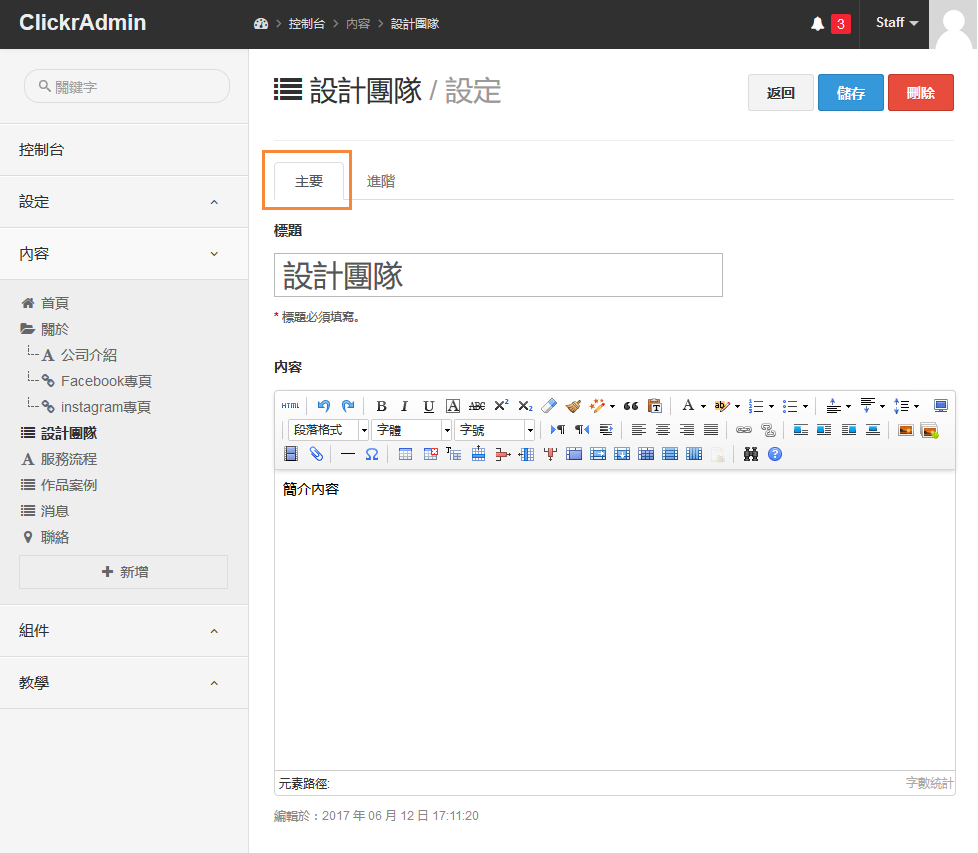
Task: Expand the 教學 sidebar section
Action: point(124,683)
